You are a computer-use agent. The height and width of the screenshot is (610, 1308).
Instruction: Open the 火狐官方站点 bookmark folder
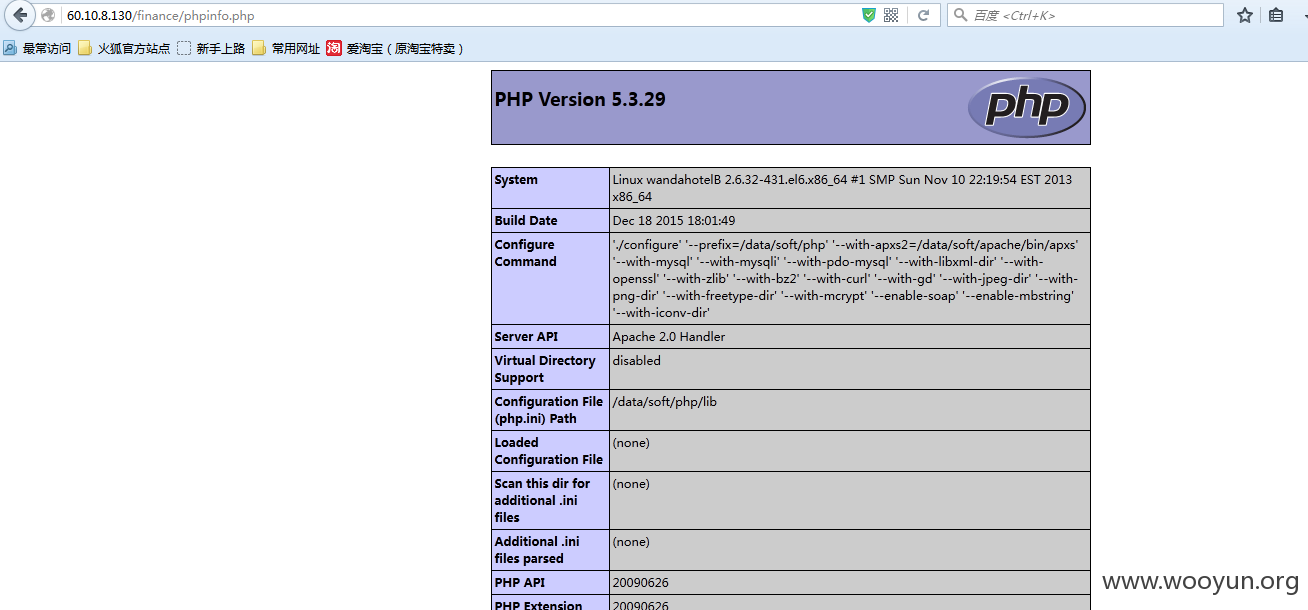124,48
